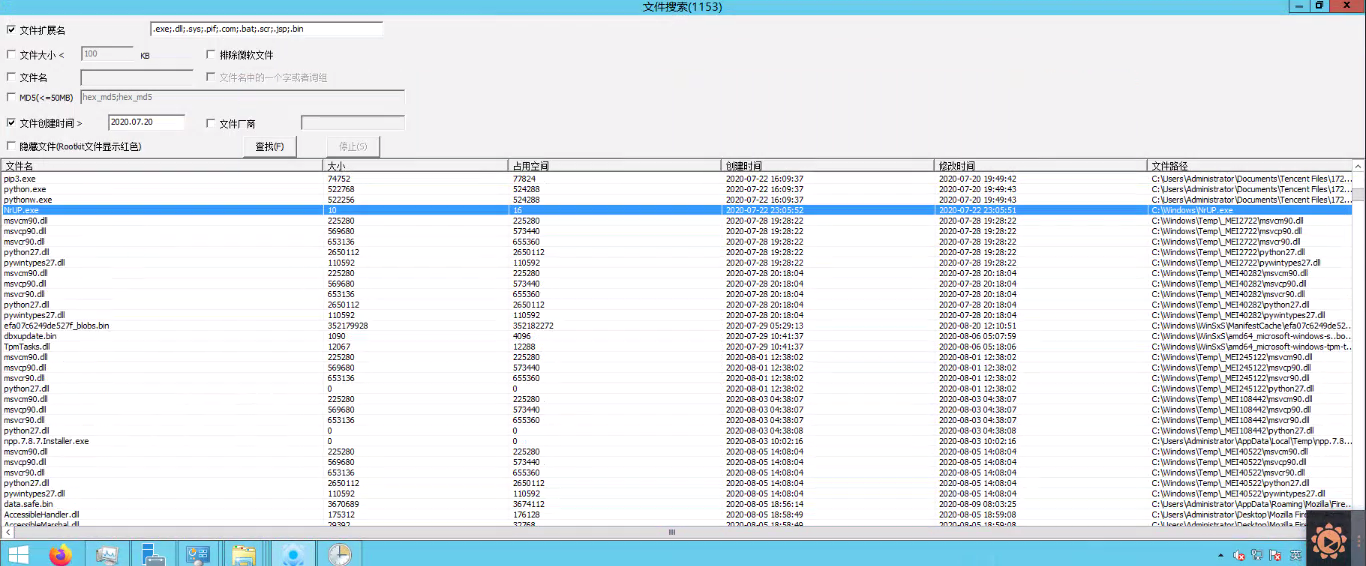1366x566 pixels.
Task: Open the File Explorer taskbar icon
Action: point(243,553)
